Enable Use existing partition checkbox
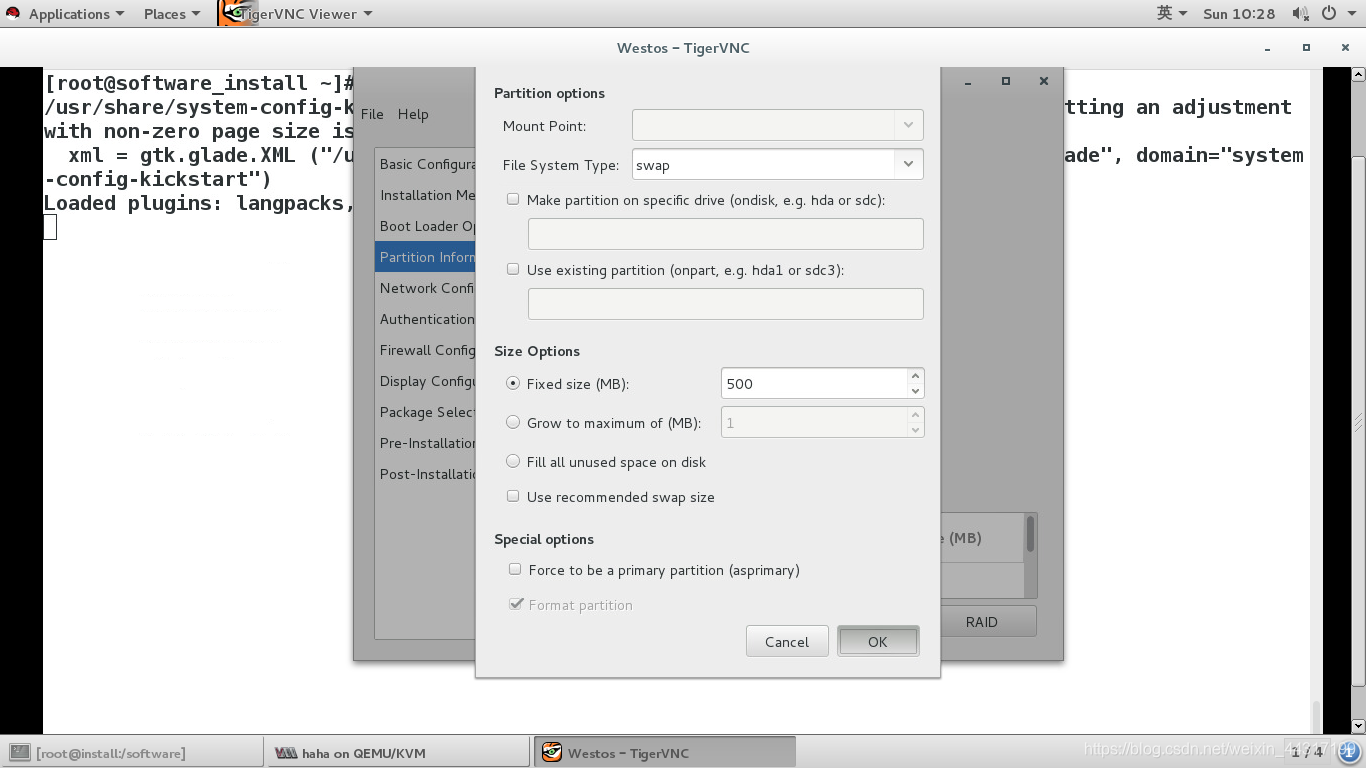The width and height of the screenshot is (1366, 768). 513,269
